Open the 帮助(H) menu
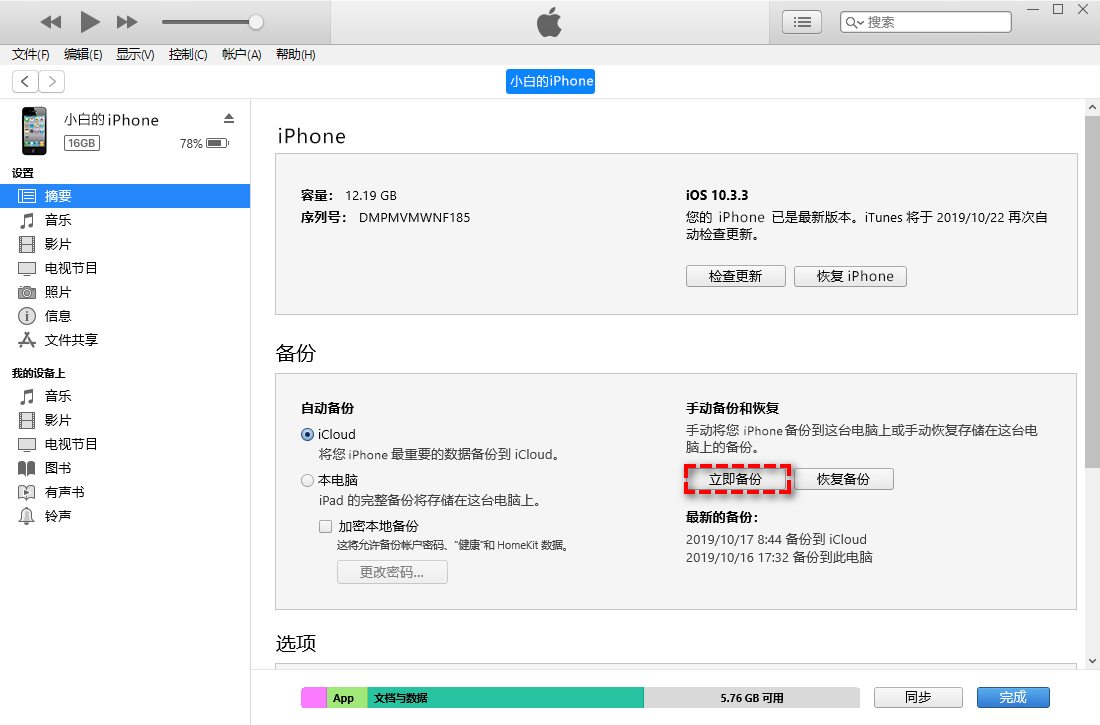The width and height of the screenshot is (1100, 725). coord(295,55)
